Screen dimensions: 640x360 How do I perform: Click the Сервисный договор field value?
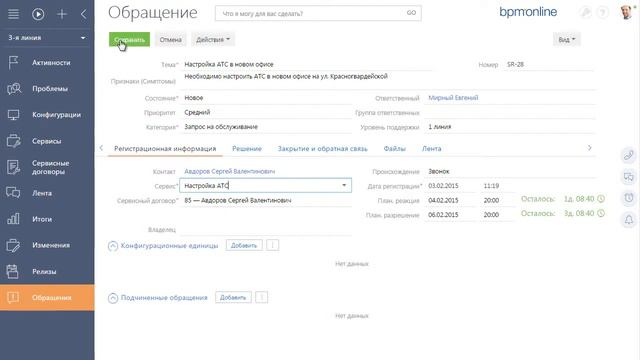tap(238, 200)
